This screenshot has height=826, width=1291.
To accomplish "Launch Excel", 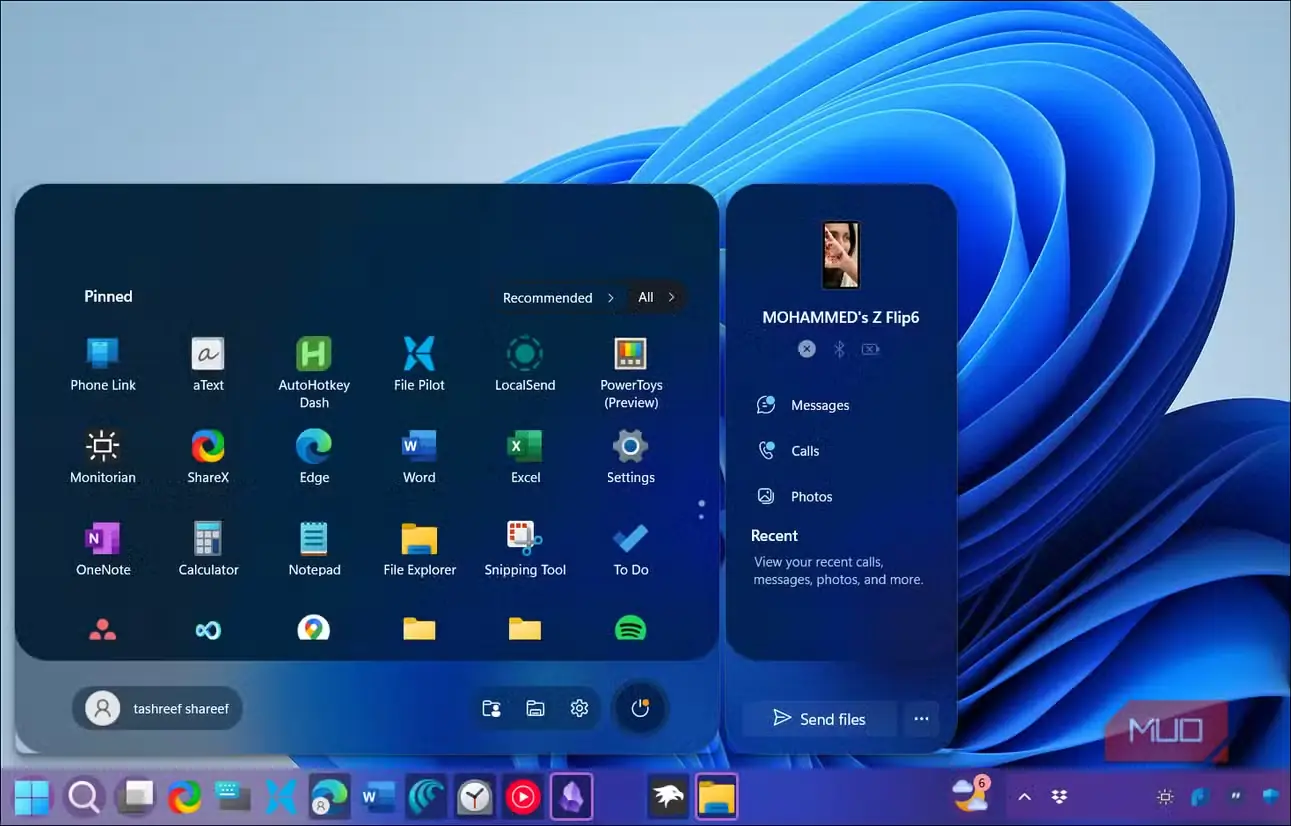I will 525,456.
